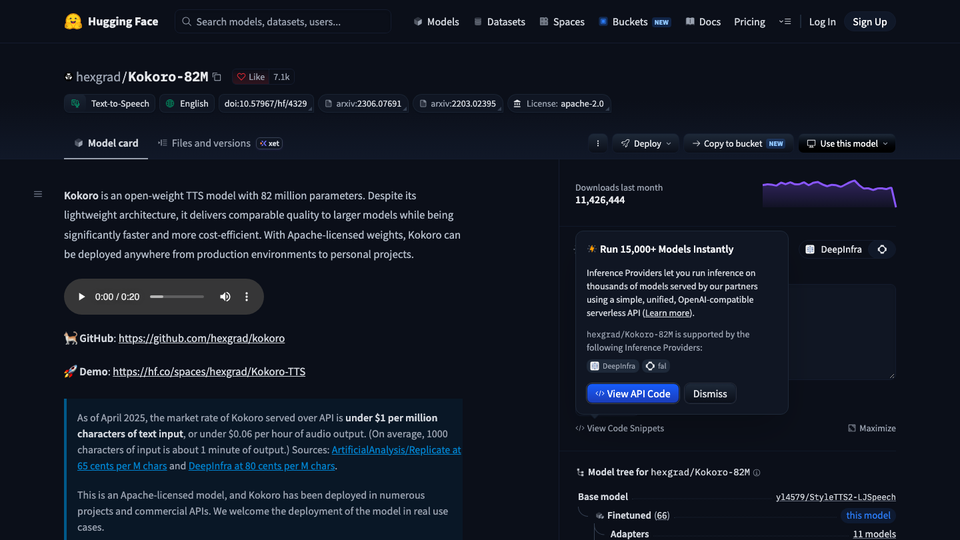This screenshot has width=960, height=540.
Task: Expand the extra navigation menu next to Pricing
Action: pyautogui.click(x=785, y=21)
